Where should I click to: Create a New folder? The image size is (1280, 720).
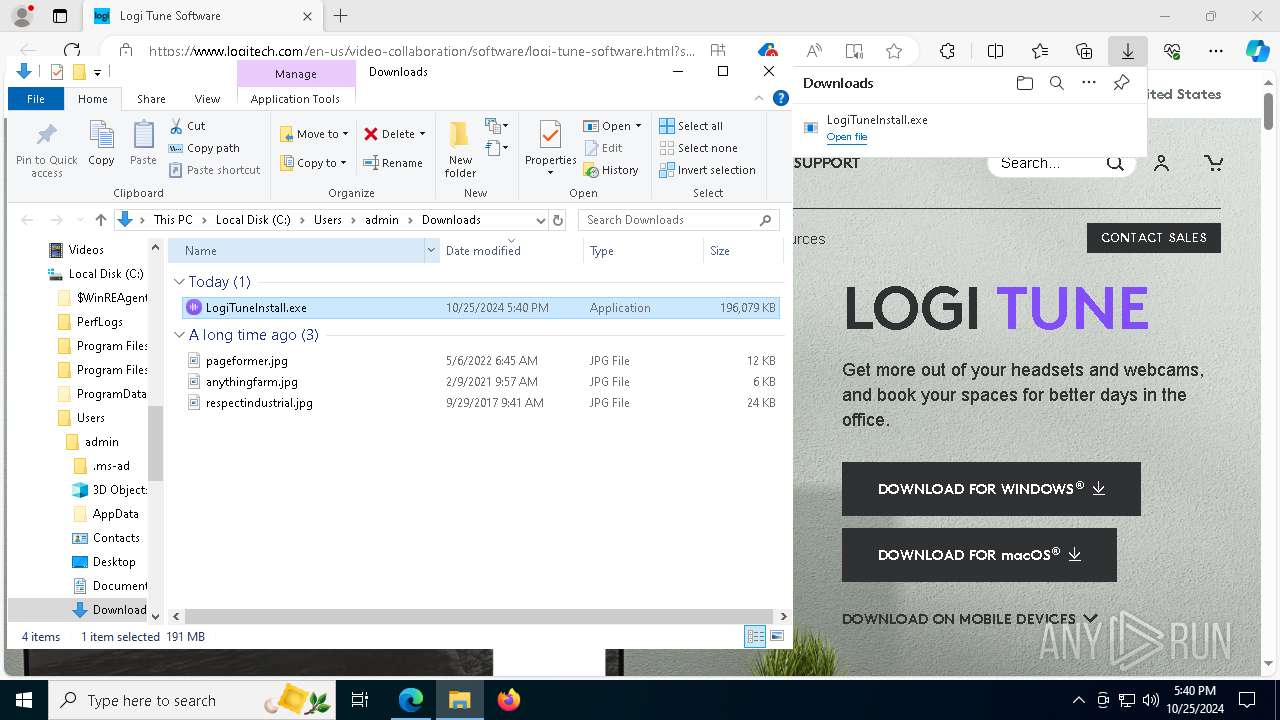coord(460,150)
